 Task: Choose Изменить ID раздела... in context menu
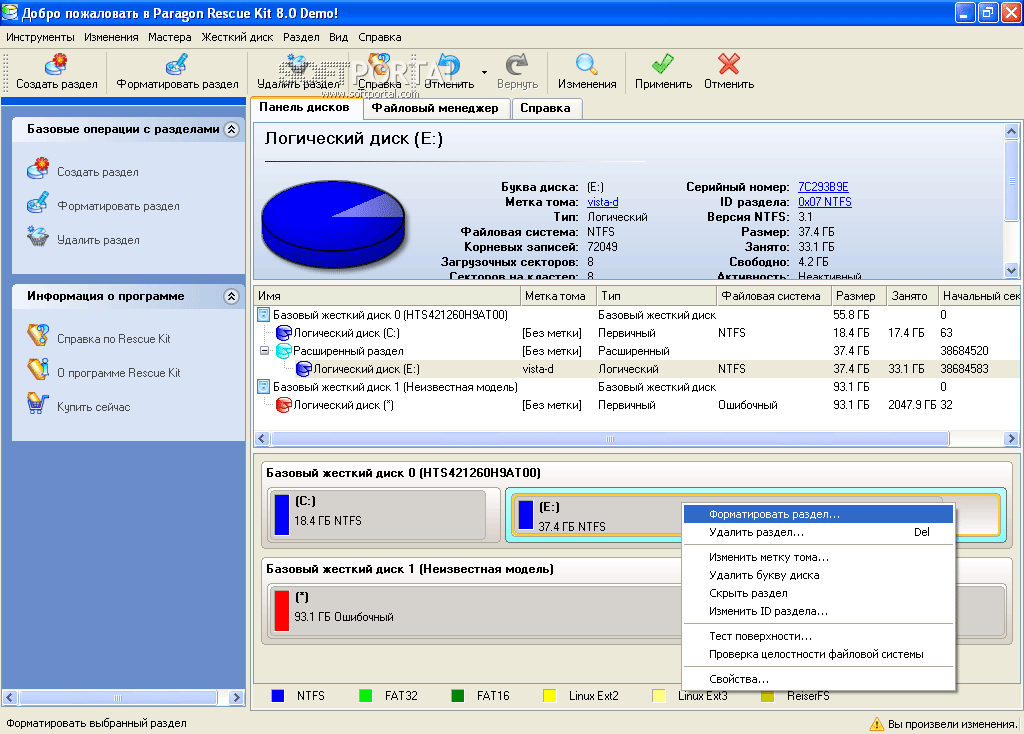point(818,611)
